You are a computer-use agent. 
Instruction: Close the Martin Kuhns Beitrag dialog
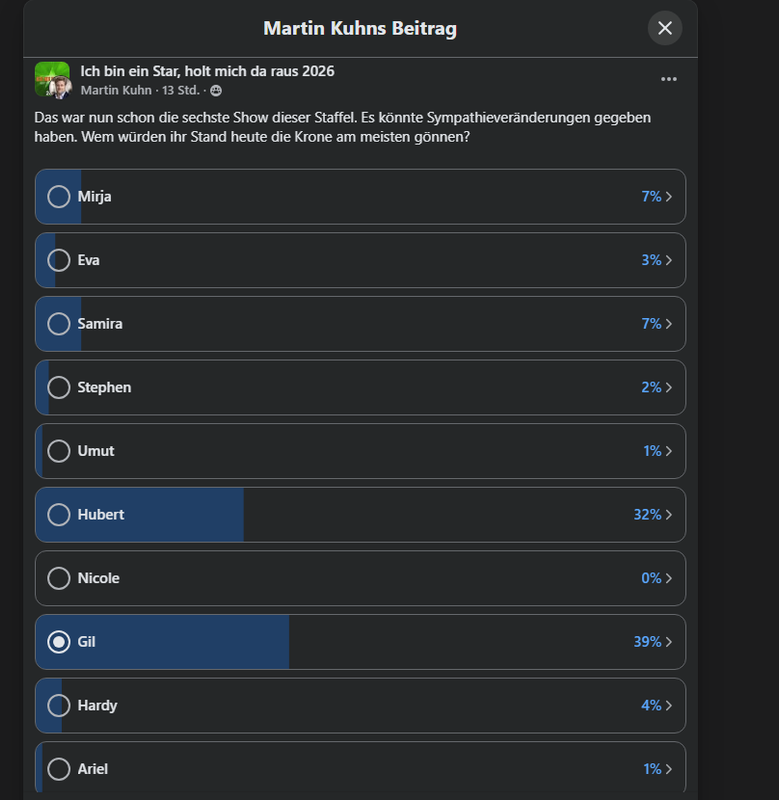pyautogui.click(x=665, y=28)
